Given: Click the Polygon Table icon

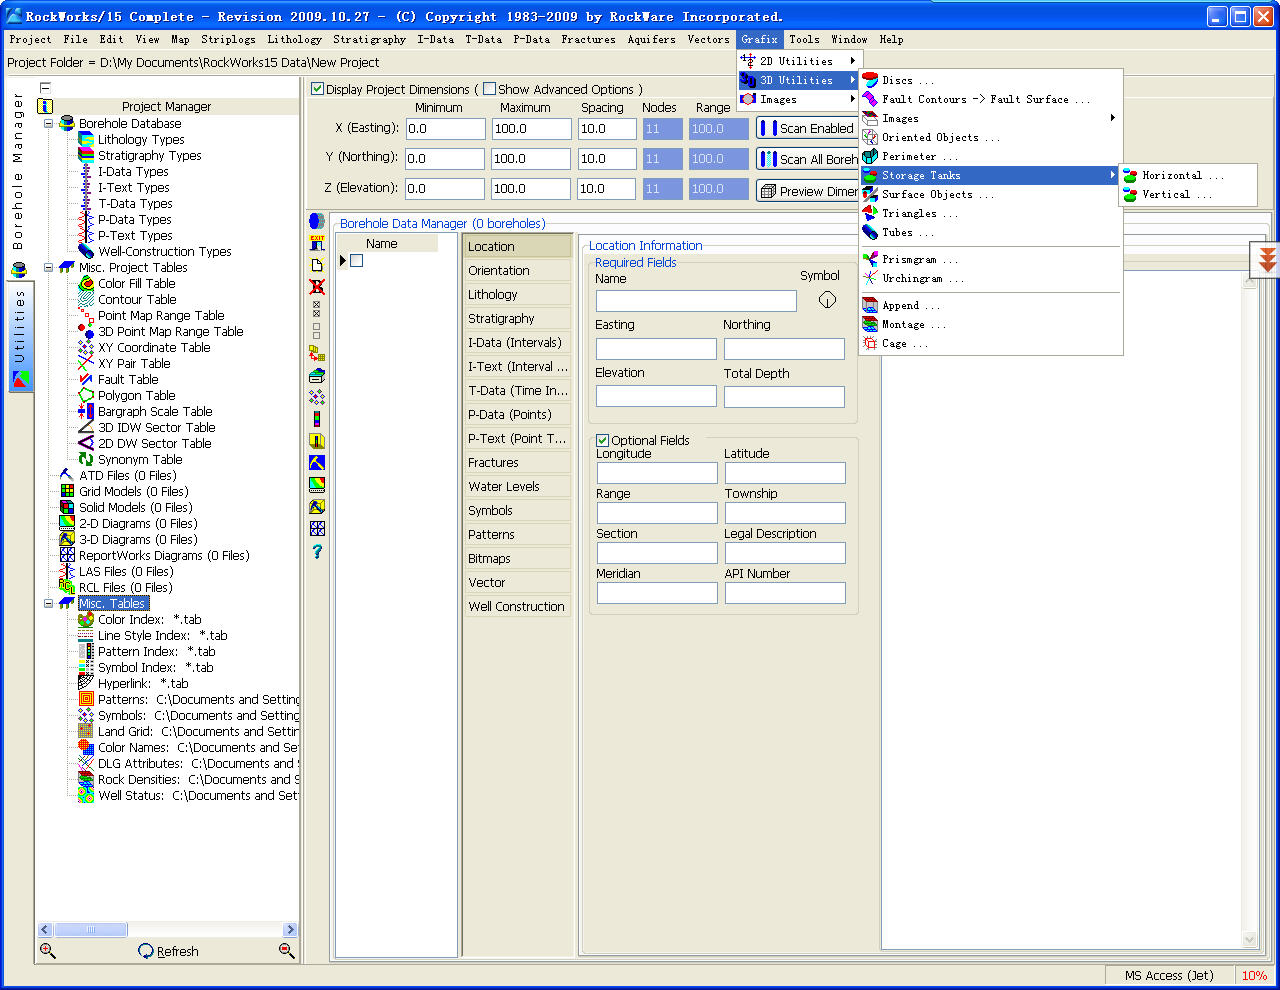Looking at the screenshot, I should tap(86, 396).
